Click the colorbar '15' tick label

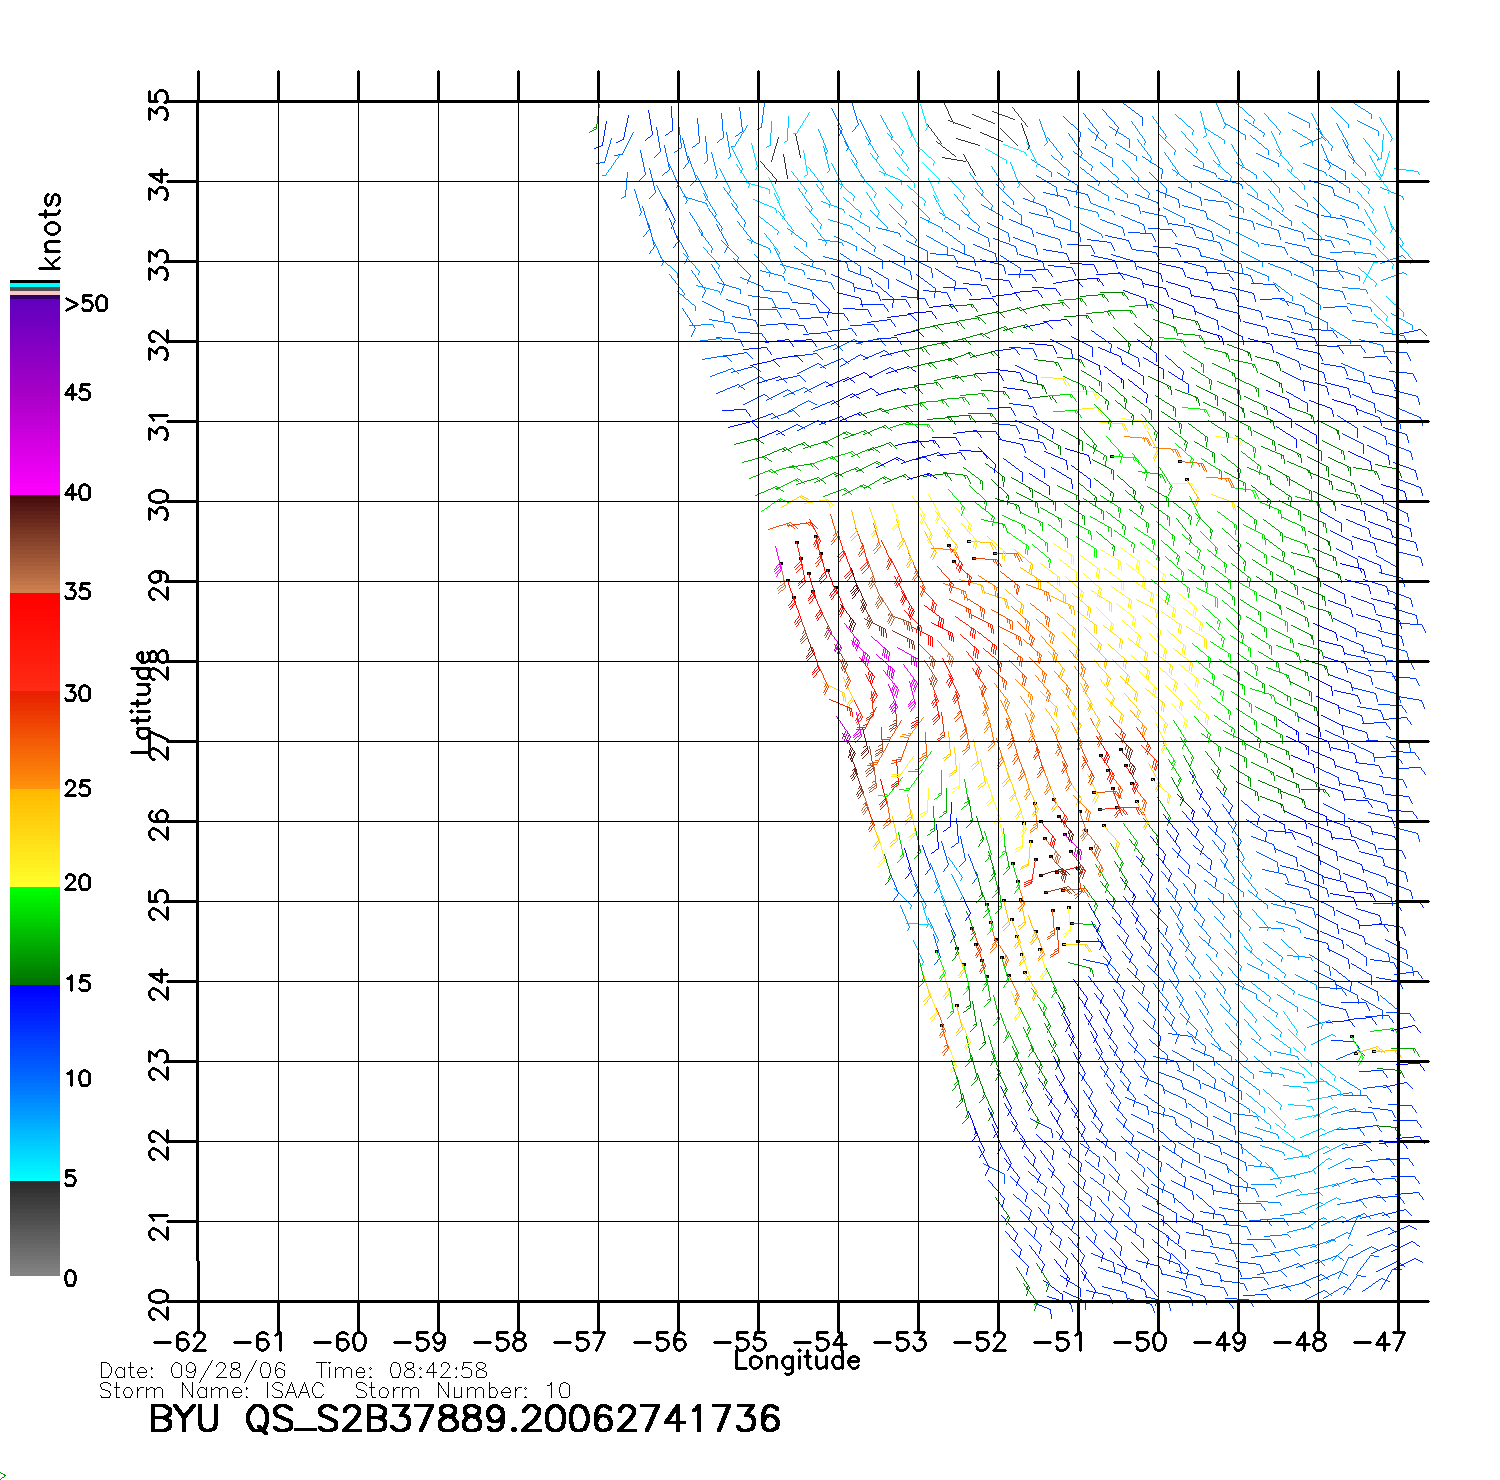click(77, 984)
